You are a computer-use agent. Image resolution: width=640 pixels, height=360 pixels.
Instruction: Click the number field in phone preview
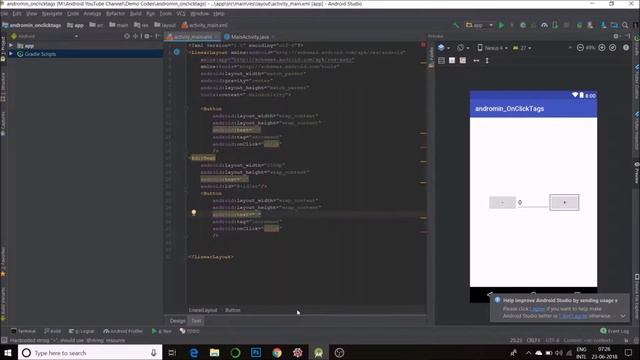pyautogui.click(x=533, y=202)
